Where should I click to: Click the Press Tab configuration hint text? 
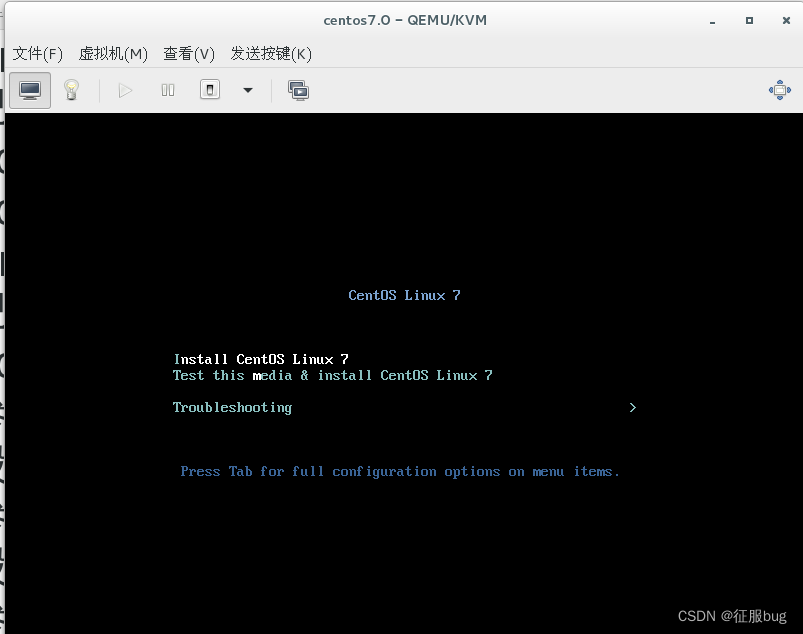tap(400, 472)
